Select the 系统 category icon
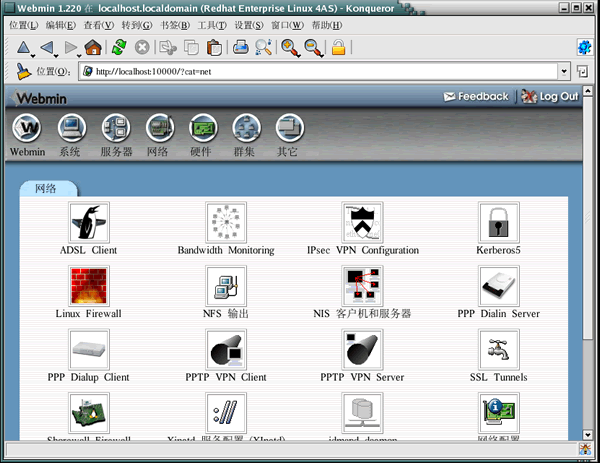This screenshot has height=463, width=600. 72,128
